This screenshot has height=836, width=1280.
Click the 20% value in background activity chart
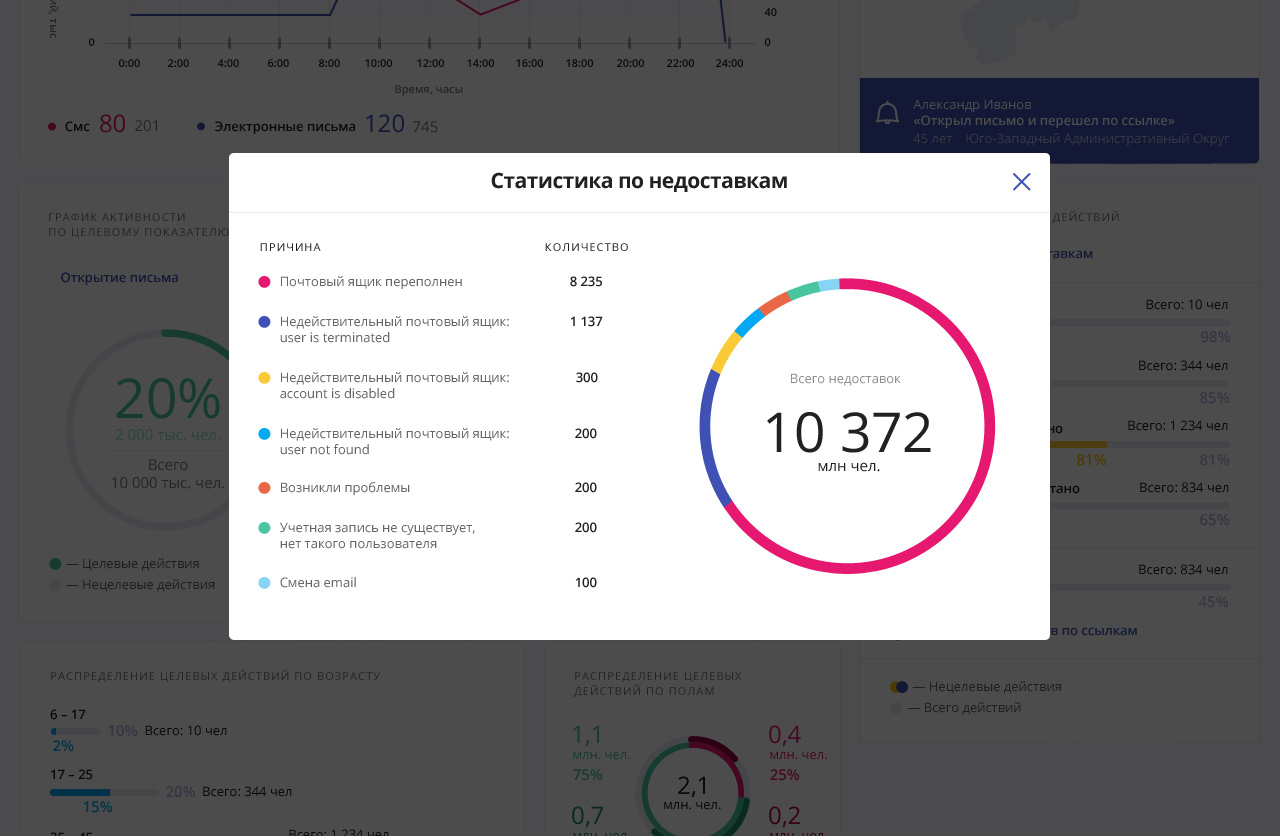167,399
